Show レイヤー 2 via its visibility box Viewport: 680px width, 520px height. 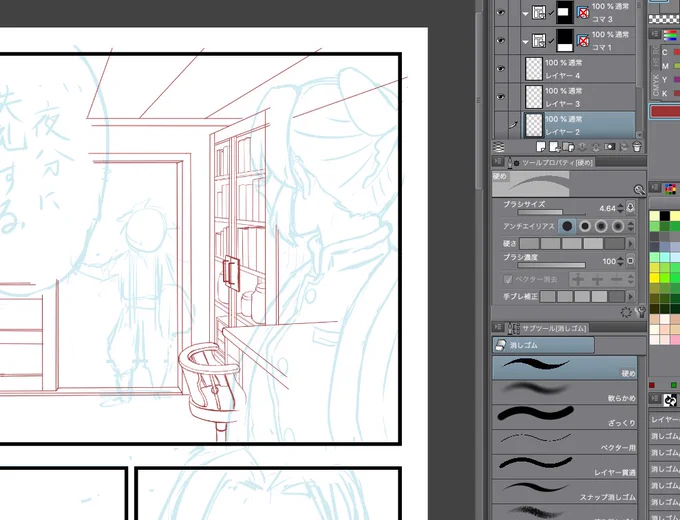[501, 125]
